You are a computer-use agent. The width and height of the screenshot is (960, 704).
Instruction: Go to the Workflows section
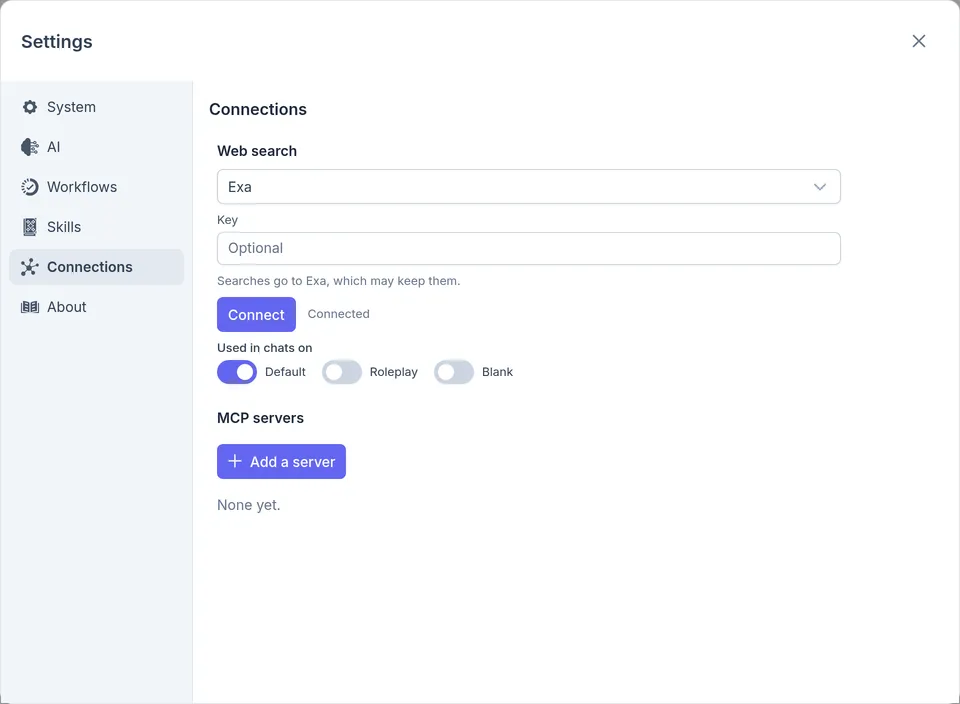tap(97, 187)
